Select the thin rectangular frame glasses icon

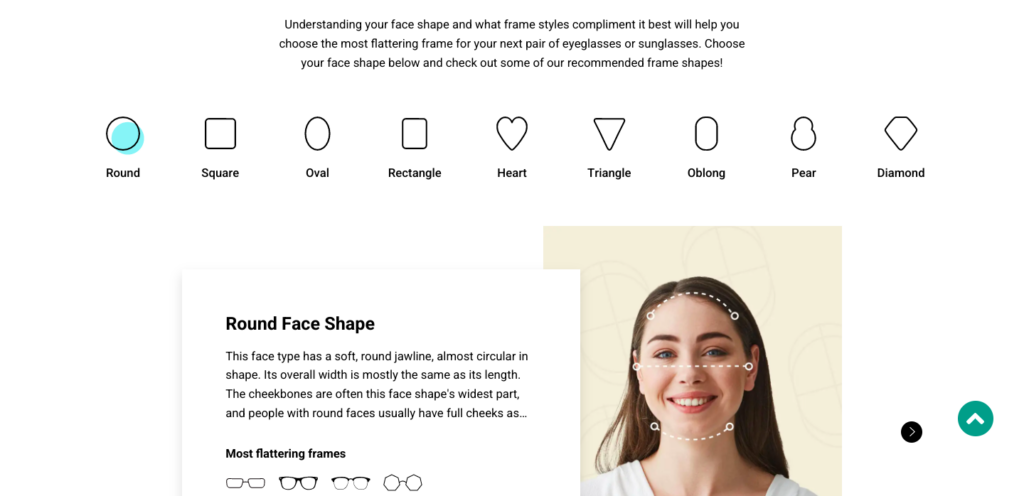pos(246,483)
